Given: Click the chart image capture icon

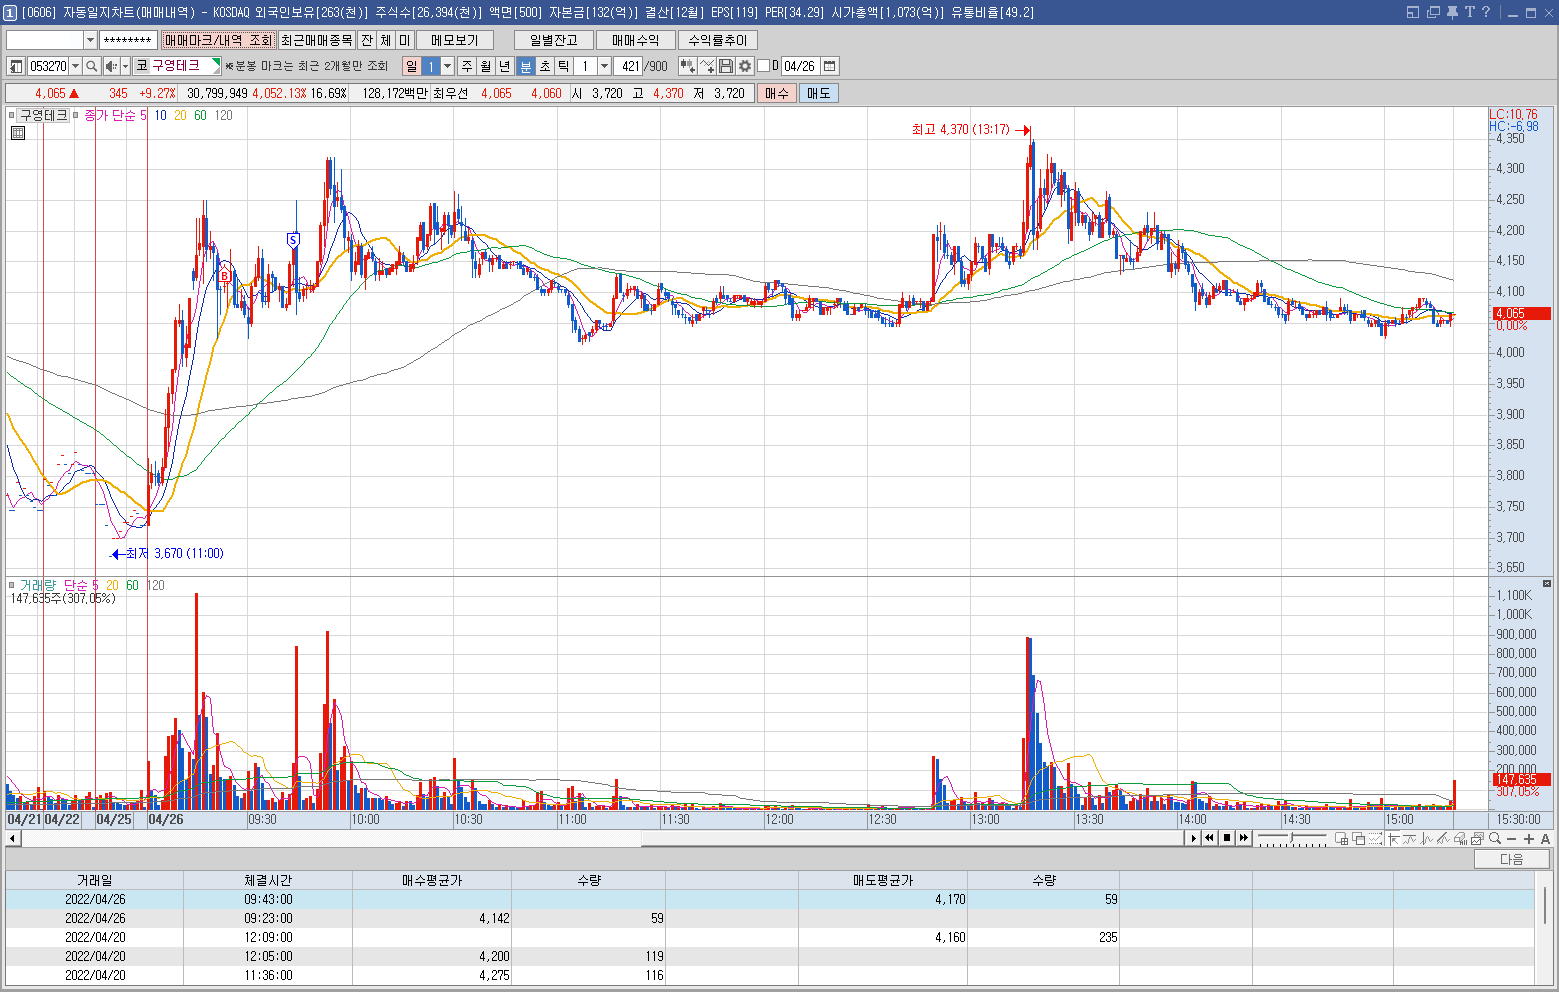Looking at the screenshot, I should click(x=1477, y=838).
